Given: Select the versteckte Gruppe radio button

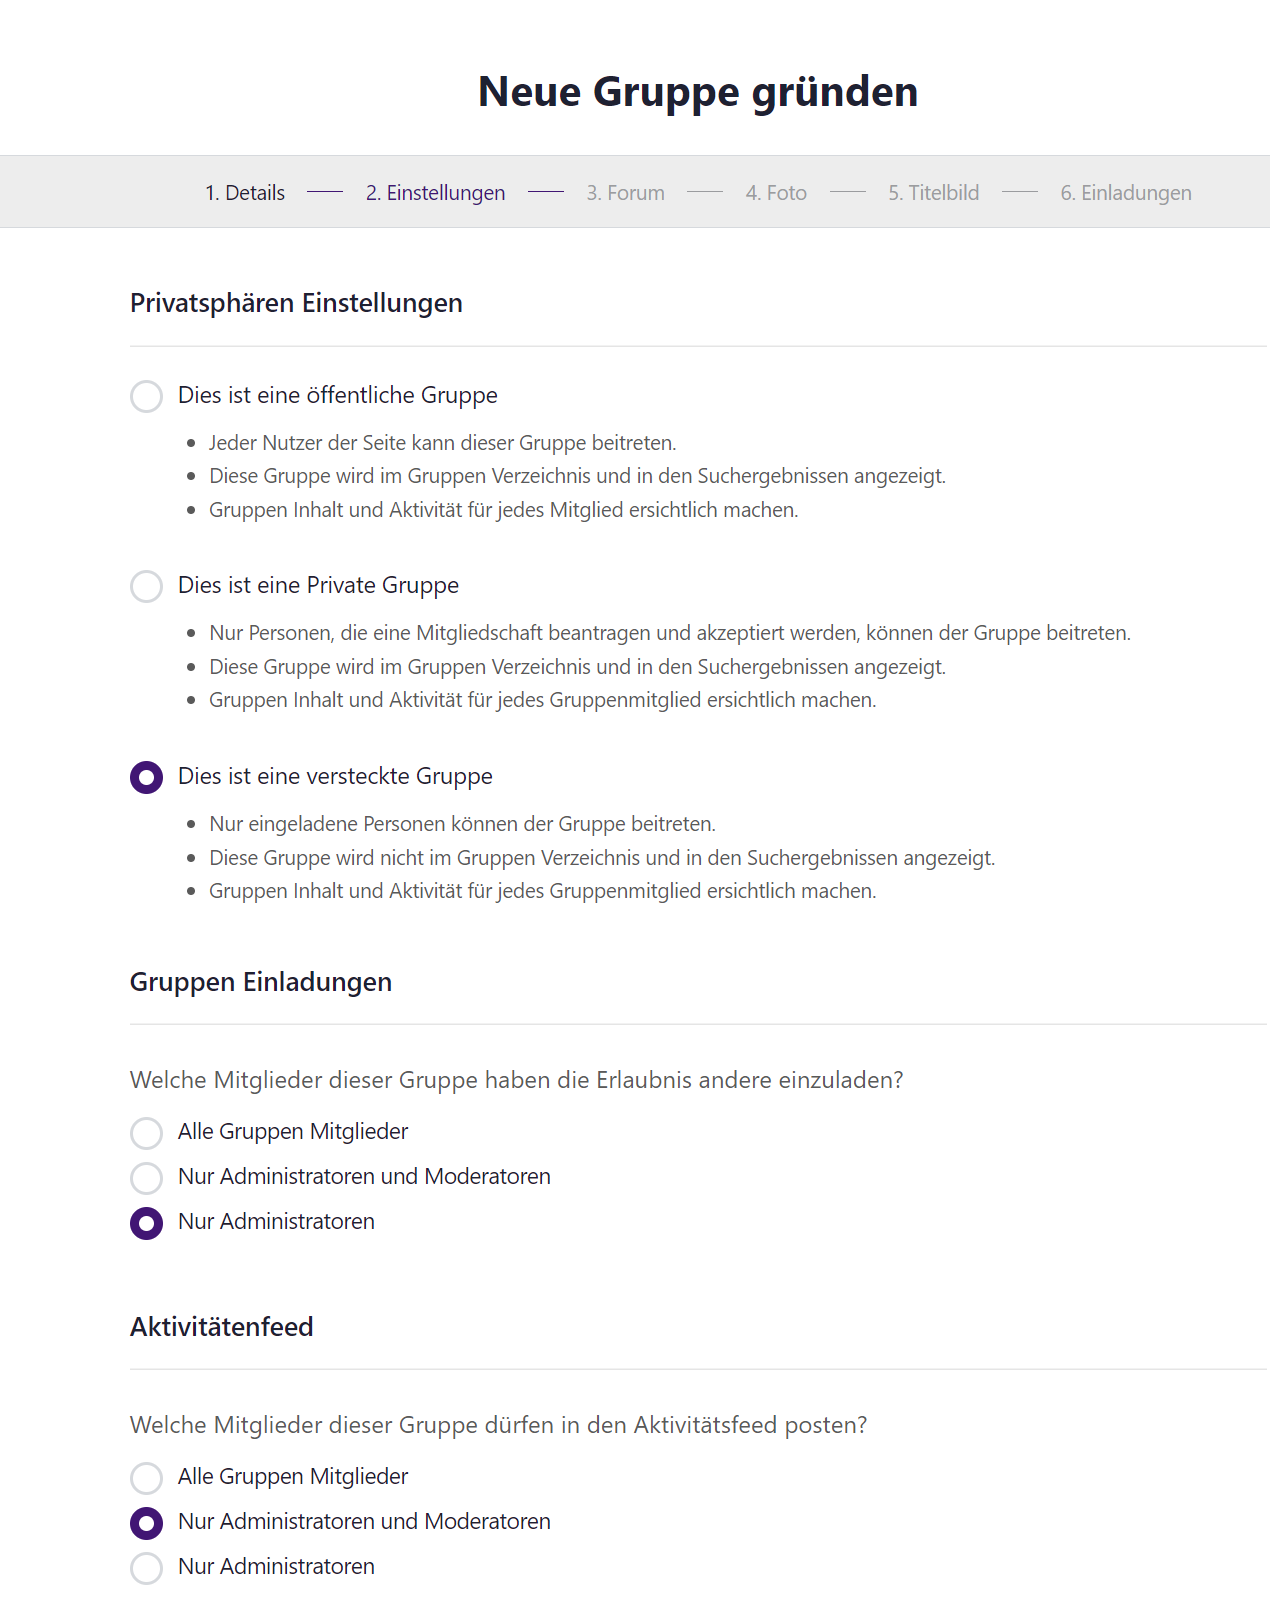Looking at the screenshot, I should click(146, 777).
